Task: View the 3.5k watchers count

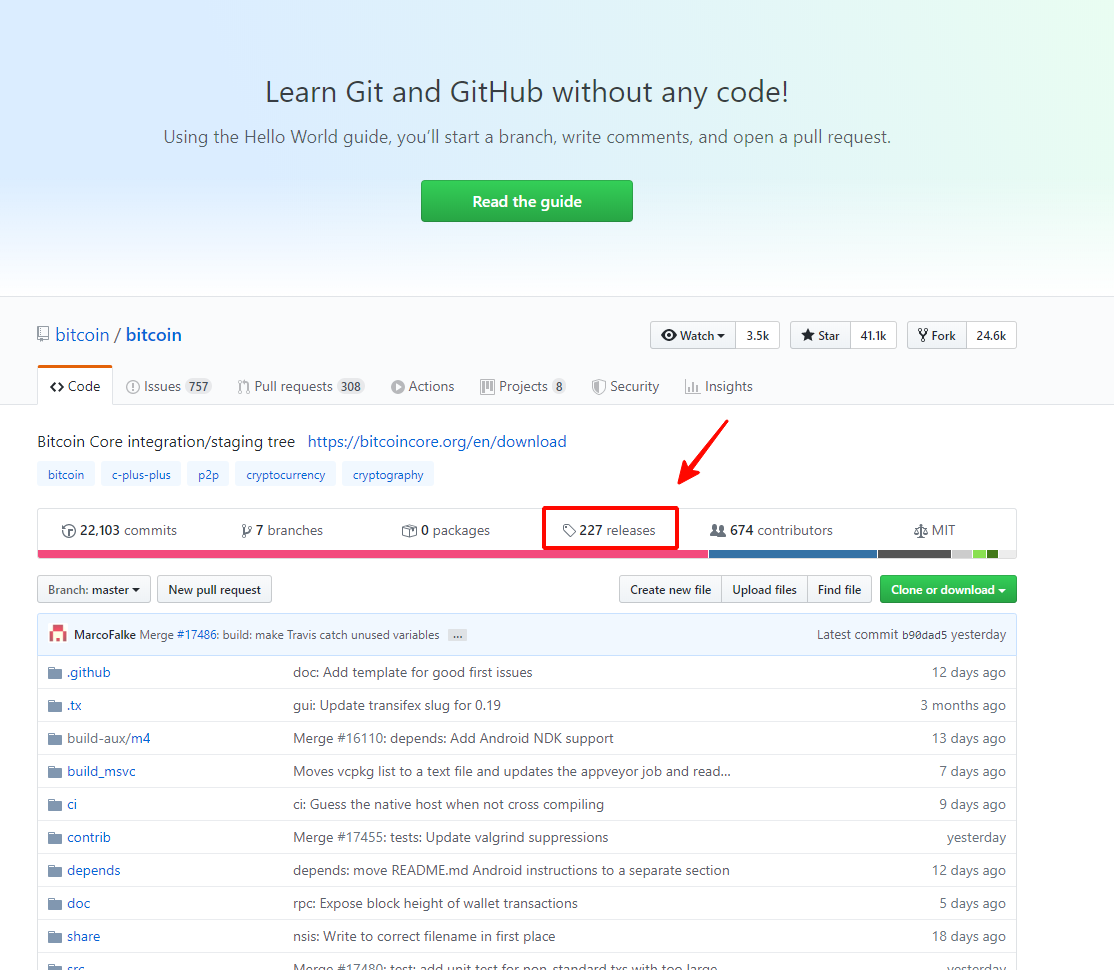Action: coord(757,335)
